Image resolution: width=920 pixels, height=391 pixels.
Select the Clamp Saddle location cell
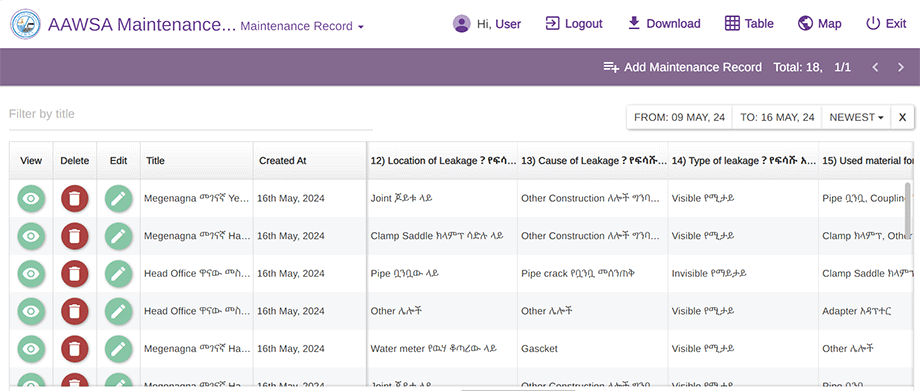pyautogui.click(x=442, y=236)
